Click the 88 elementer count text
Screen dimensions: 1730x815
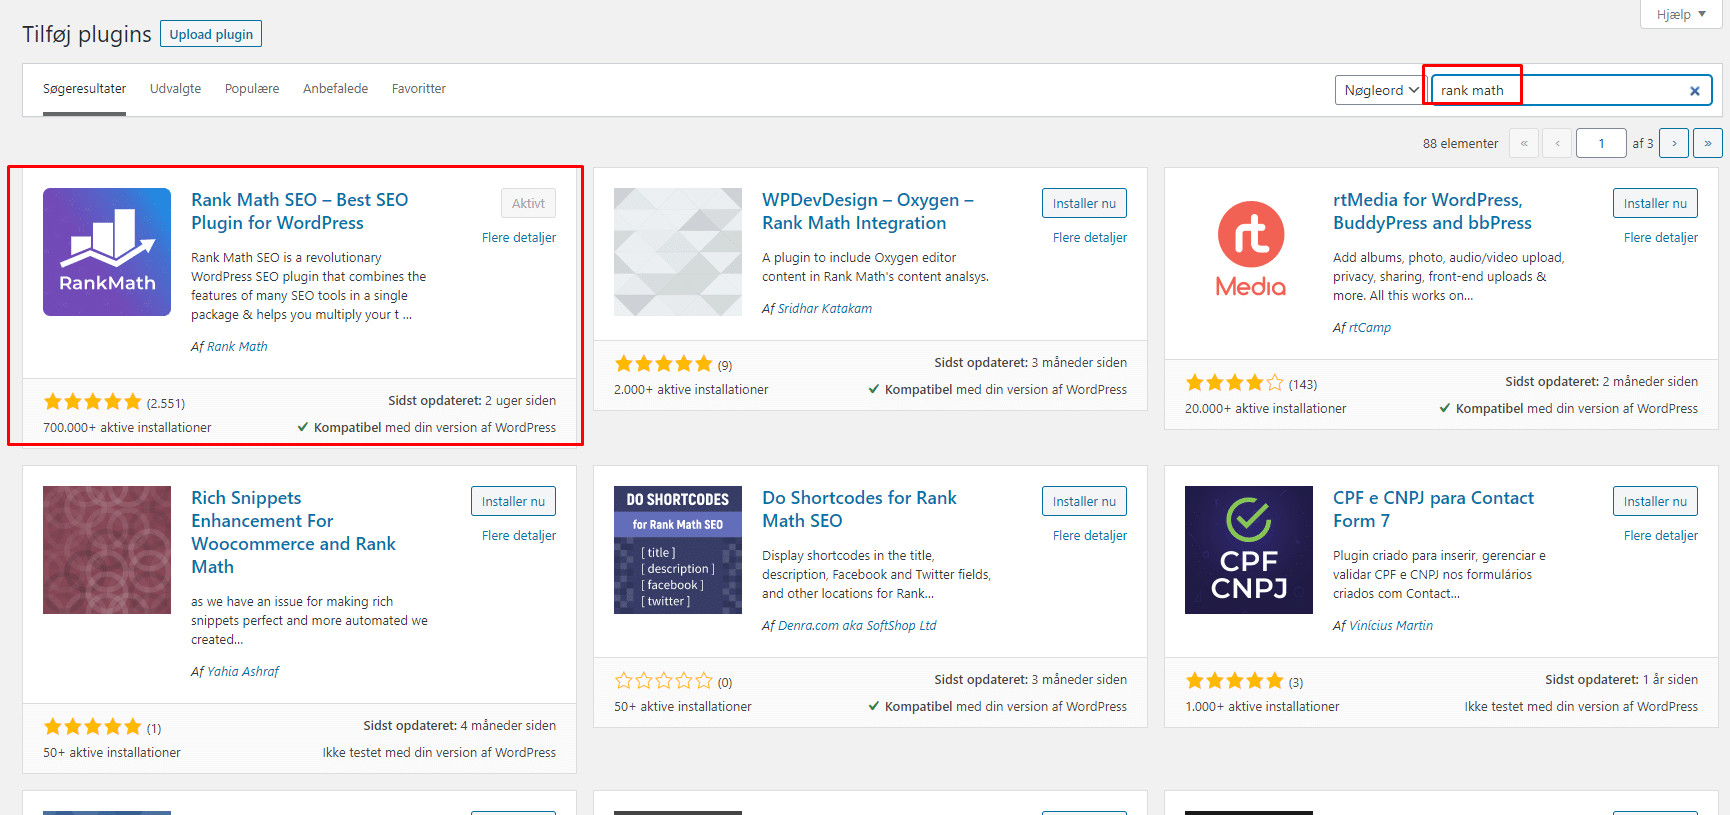(x=1460, y=144)
